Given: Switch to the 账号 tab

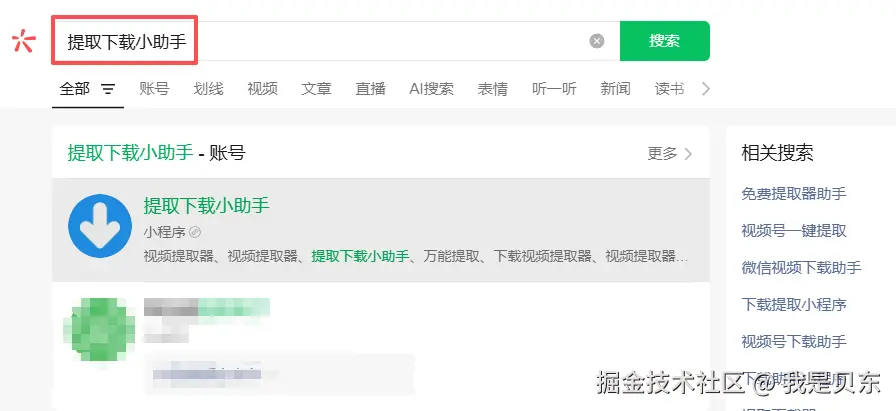Looking at the screenshot, I should point(154,89).
